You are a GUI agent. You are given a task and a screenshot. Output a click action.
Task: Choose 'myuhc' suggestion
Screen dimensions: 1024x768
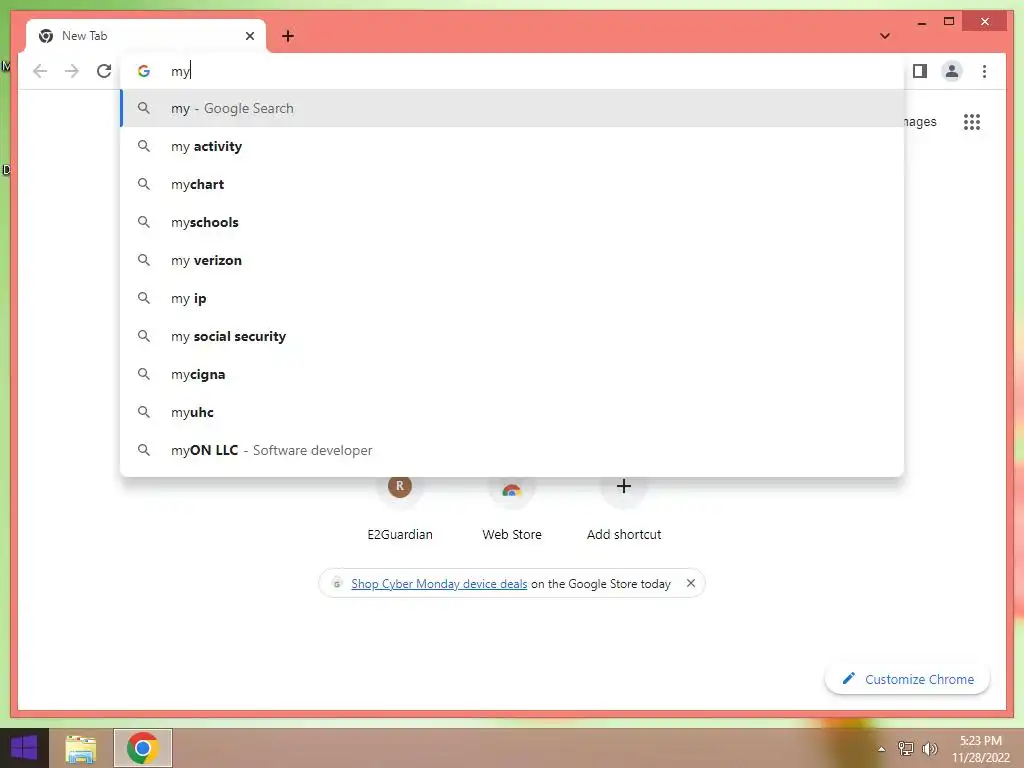click(512, 412)
